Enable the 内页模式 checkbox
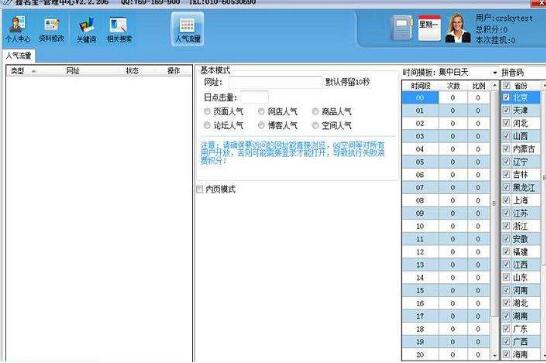 200,189
